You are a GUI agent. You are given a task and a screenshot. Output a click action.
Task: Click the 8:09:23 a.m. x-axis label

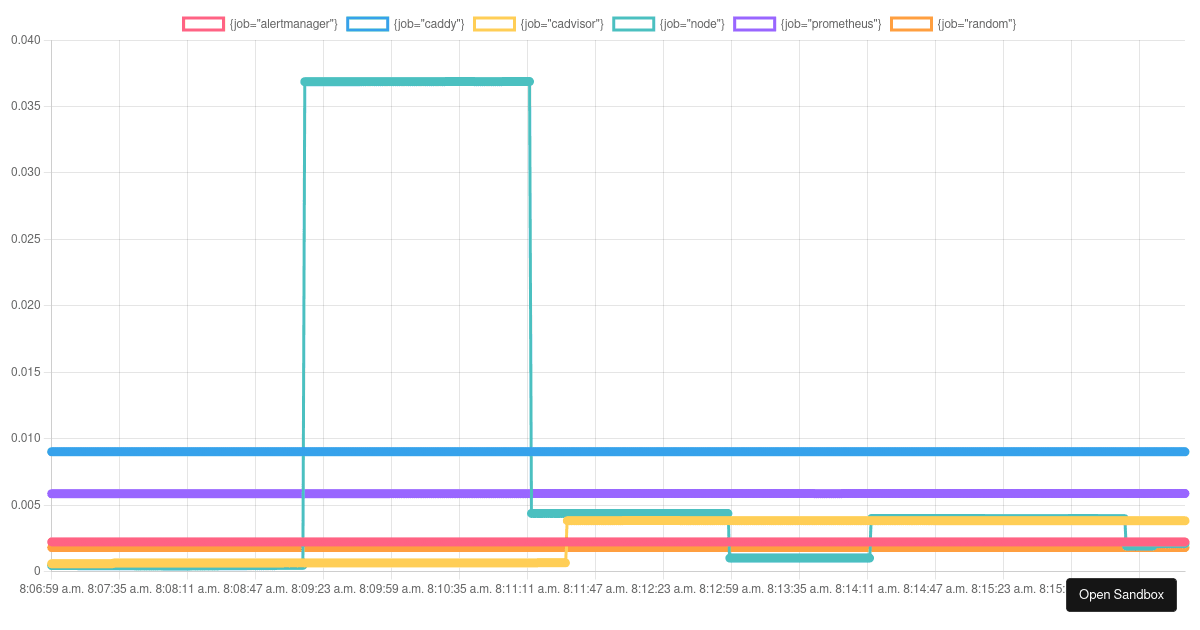[325, 589]
